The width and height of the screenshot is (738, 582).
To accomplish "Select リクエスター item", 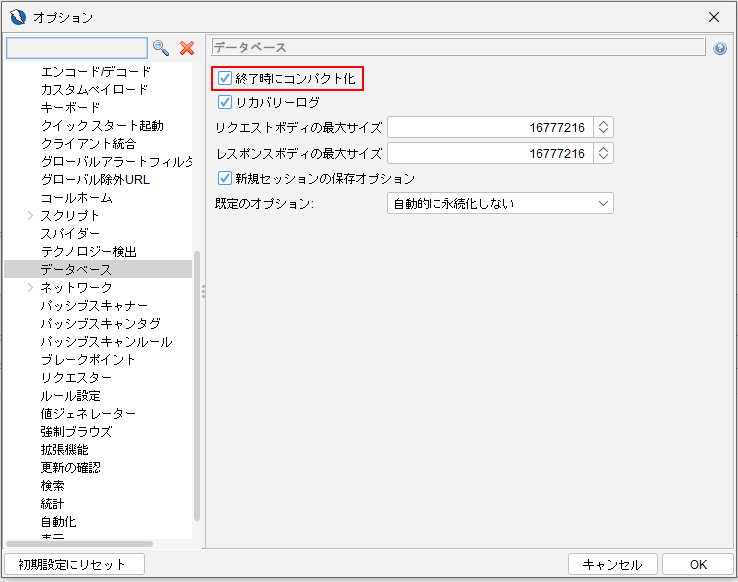I will click(x=76, y=377).
